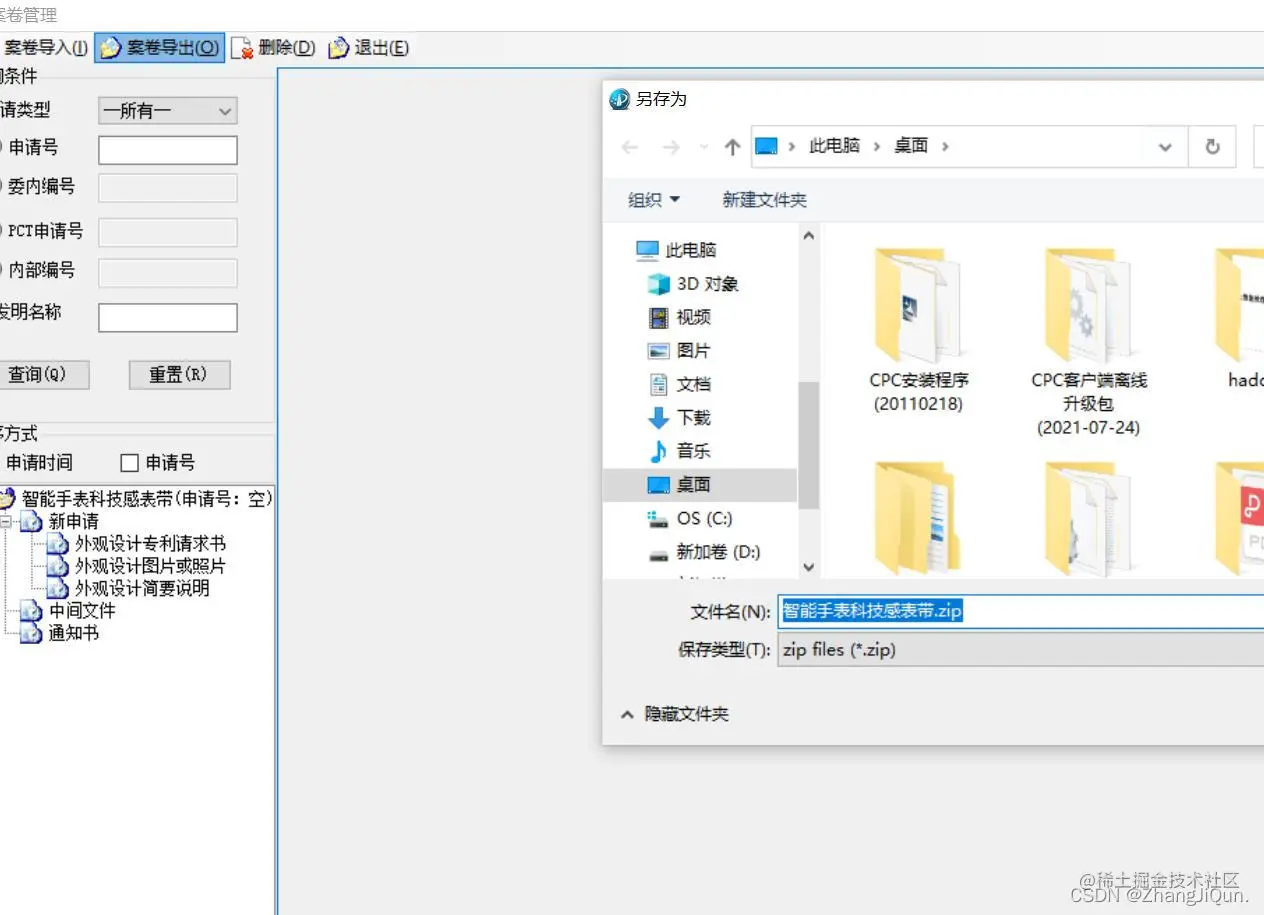Select the 智能手表科技感表带 case tree node

tap(147, 498)
